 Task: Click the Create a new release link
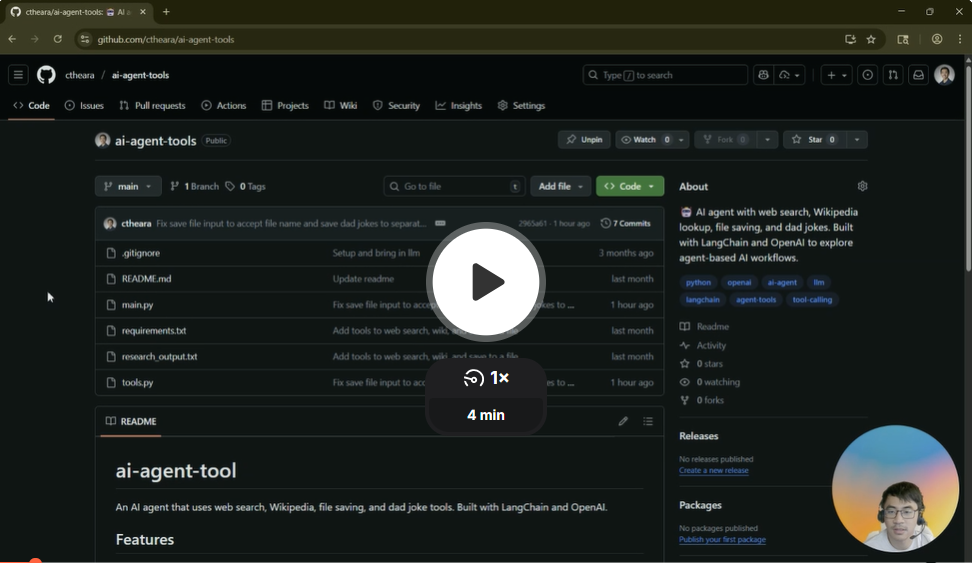pos(713,470)
